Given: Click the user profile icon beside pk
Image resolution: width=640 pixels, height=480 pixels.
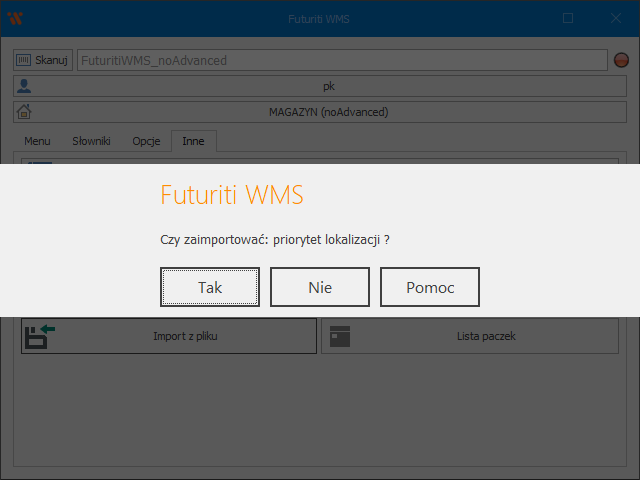Looking at the screenshot, I should pos(25,86).
